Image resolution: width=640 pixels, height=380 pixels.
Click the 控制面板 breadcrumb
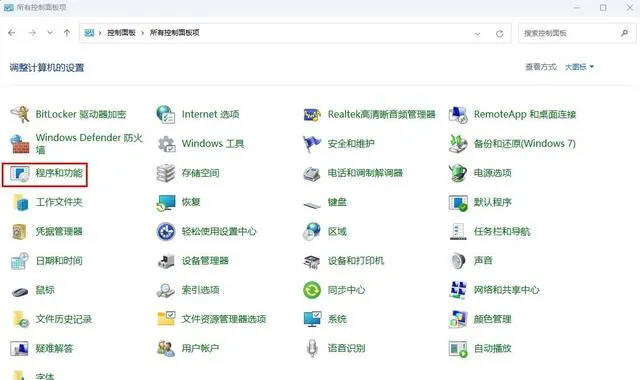(x=121, y=33)
